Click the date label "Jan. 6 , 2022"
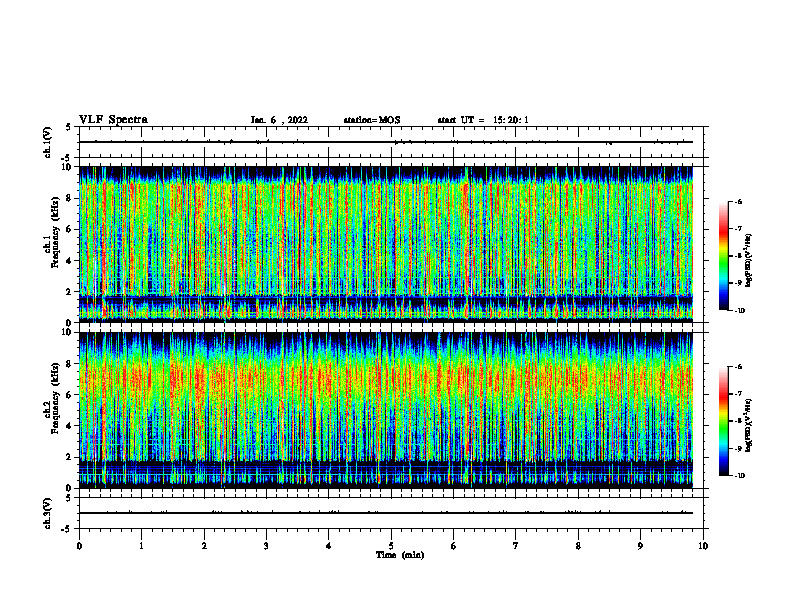Screen dimensions: 792x612 (279, 120)
